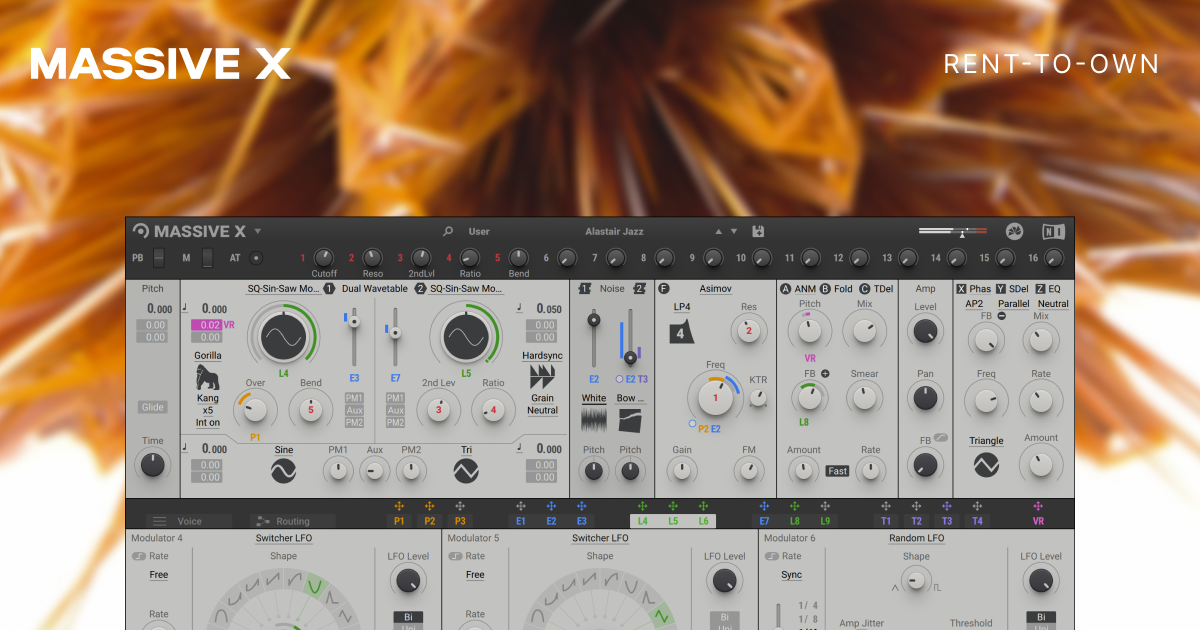Click the Noise 1 source badge

point(585,289)
